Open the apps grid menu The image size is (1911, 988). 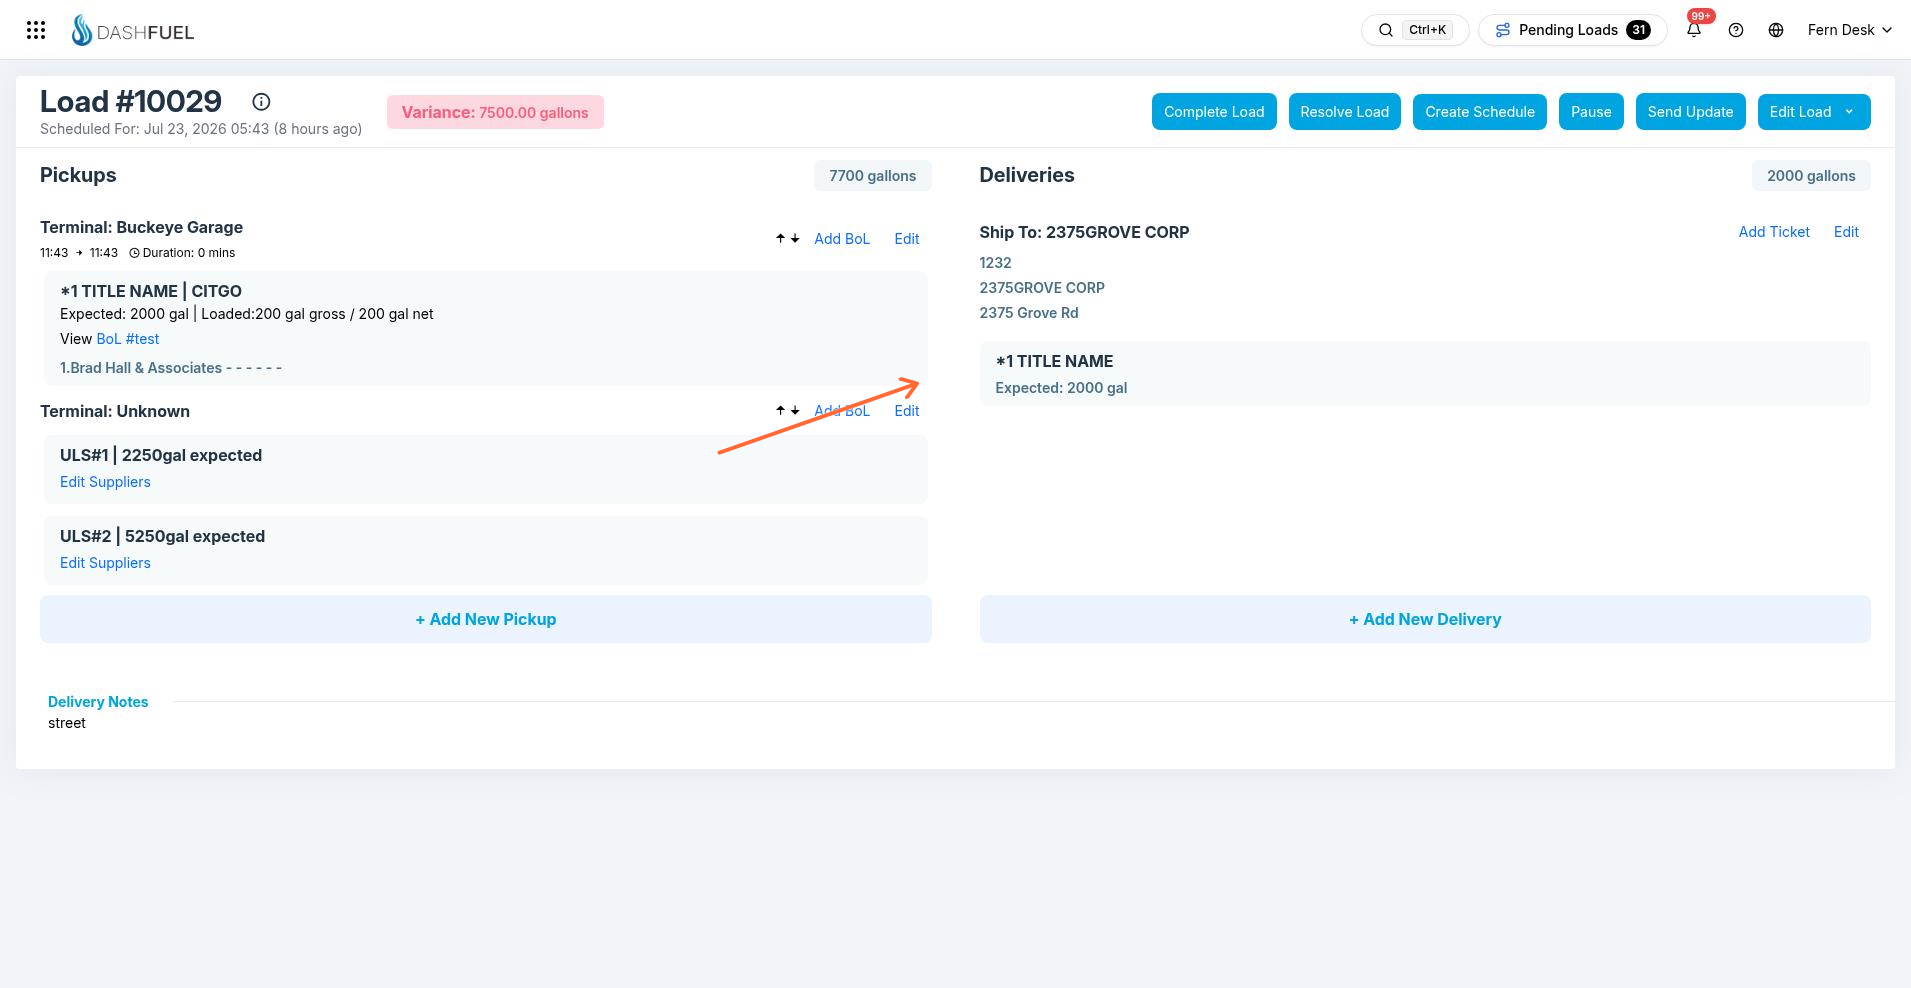point(36,30)
